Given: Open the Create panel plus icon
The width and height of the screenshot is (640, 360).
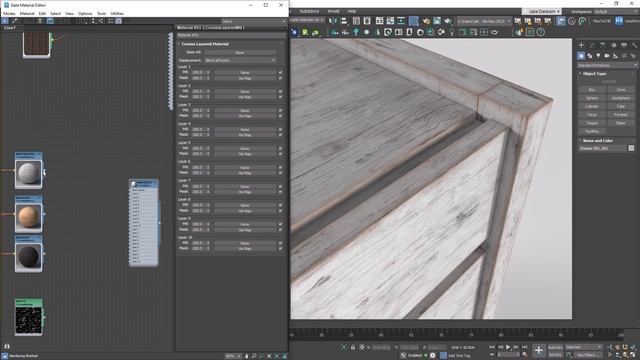Looking at the screenshot, I should pyautogui.click(x=581, y=45).
